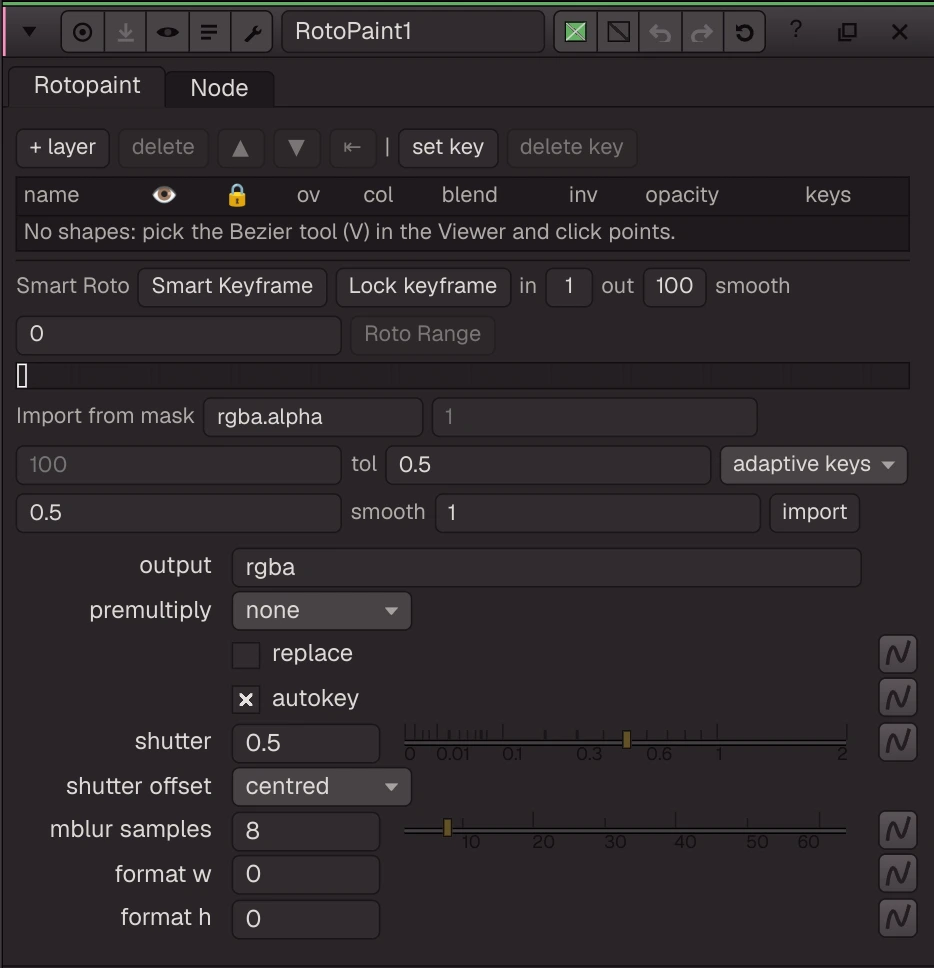Click the format h value field
This screenshot has width=934, height=968.
[x=306, y=919]
